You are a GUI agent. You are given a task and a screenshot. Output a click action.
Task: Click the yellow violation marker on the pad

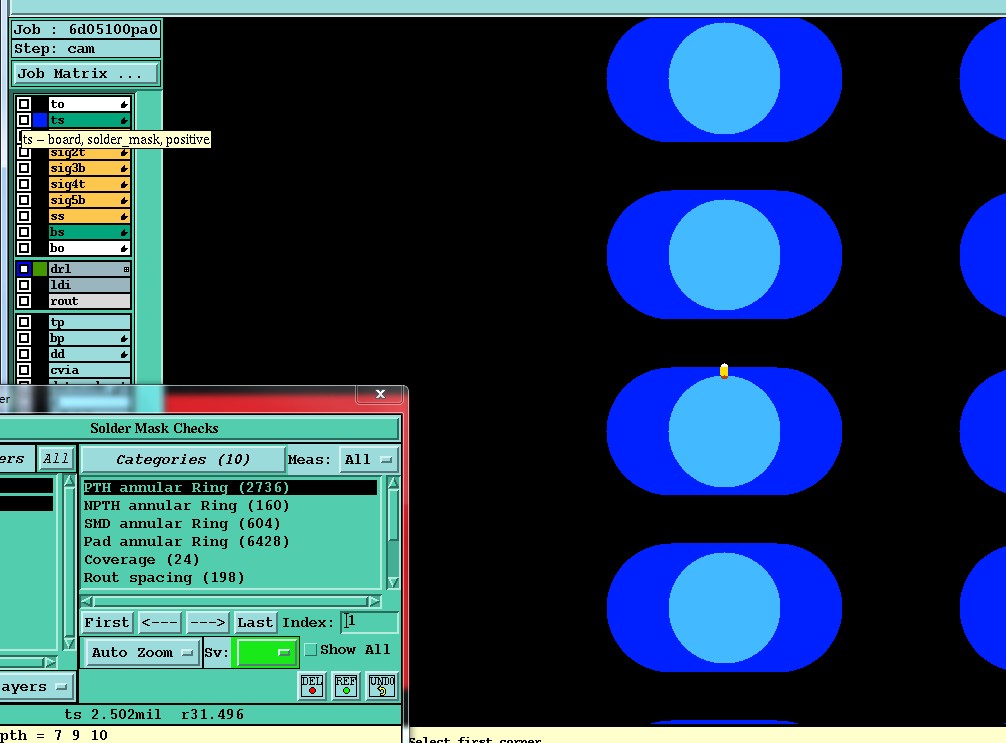click(x=724, y=371)
